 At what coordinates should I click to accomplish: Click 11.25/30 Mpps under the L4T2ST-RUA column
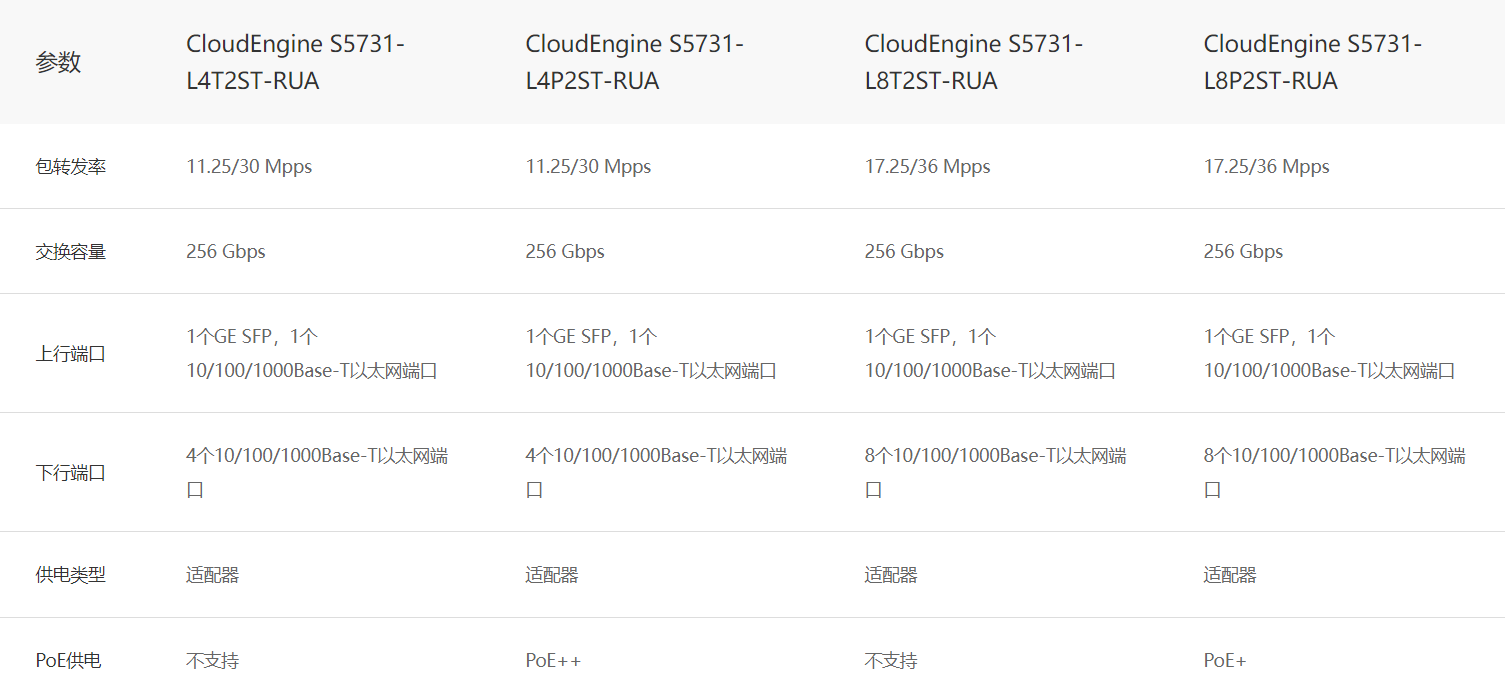click(x=249, y=167)
